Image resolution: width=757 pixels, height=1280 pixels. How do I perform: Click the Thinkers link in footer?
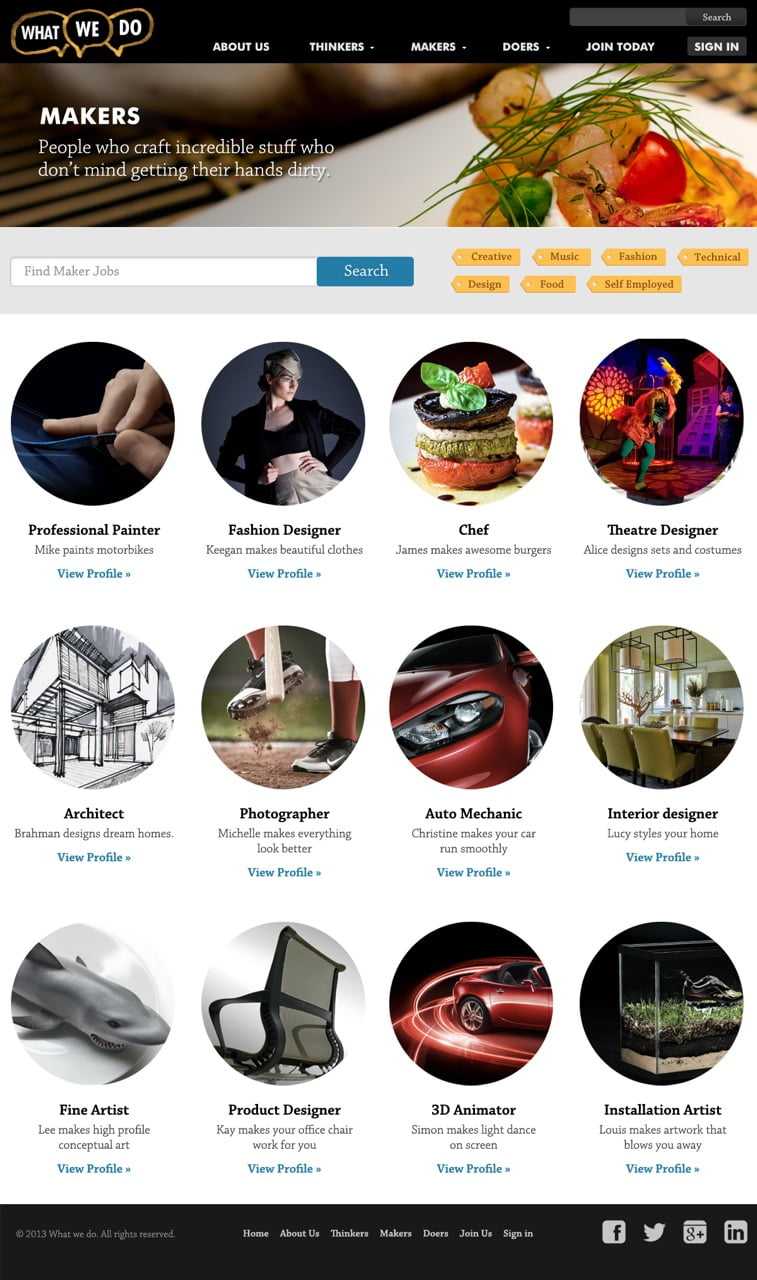pyautogui.click(x=349, y=1233)
